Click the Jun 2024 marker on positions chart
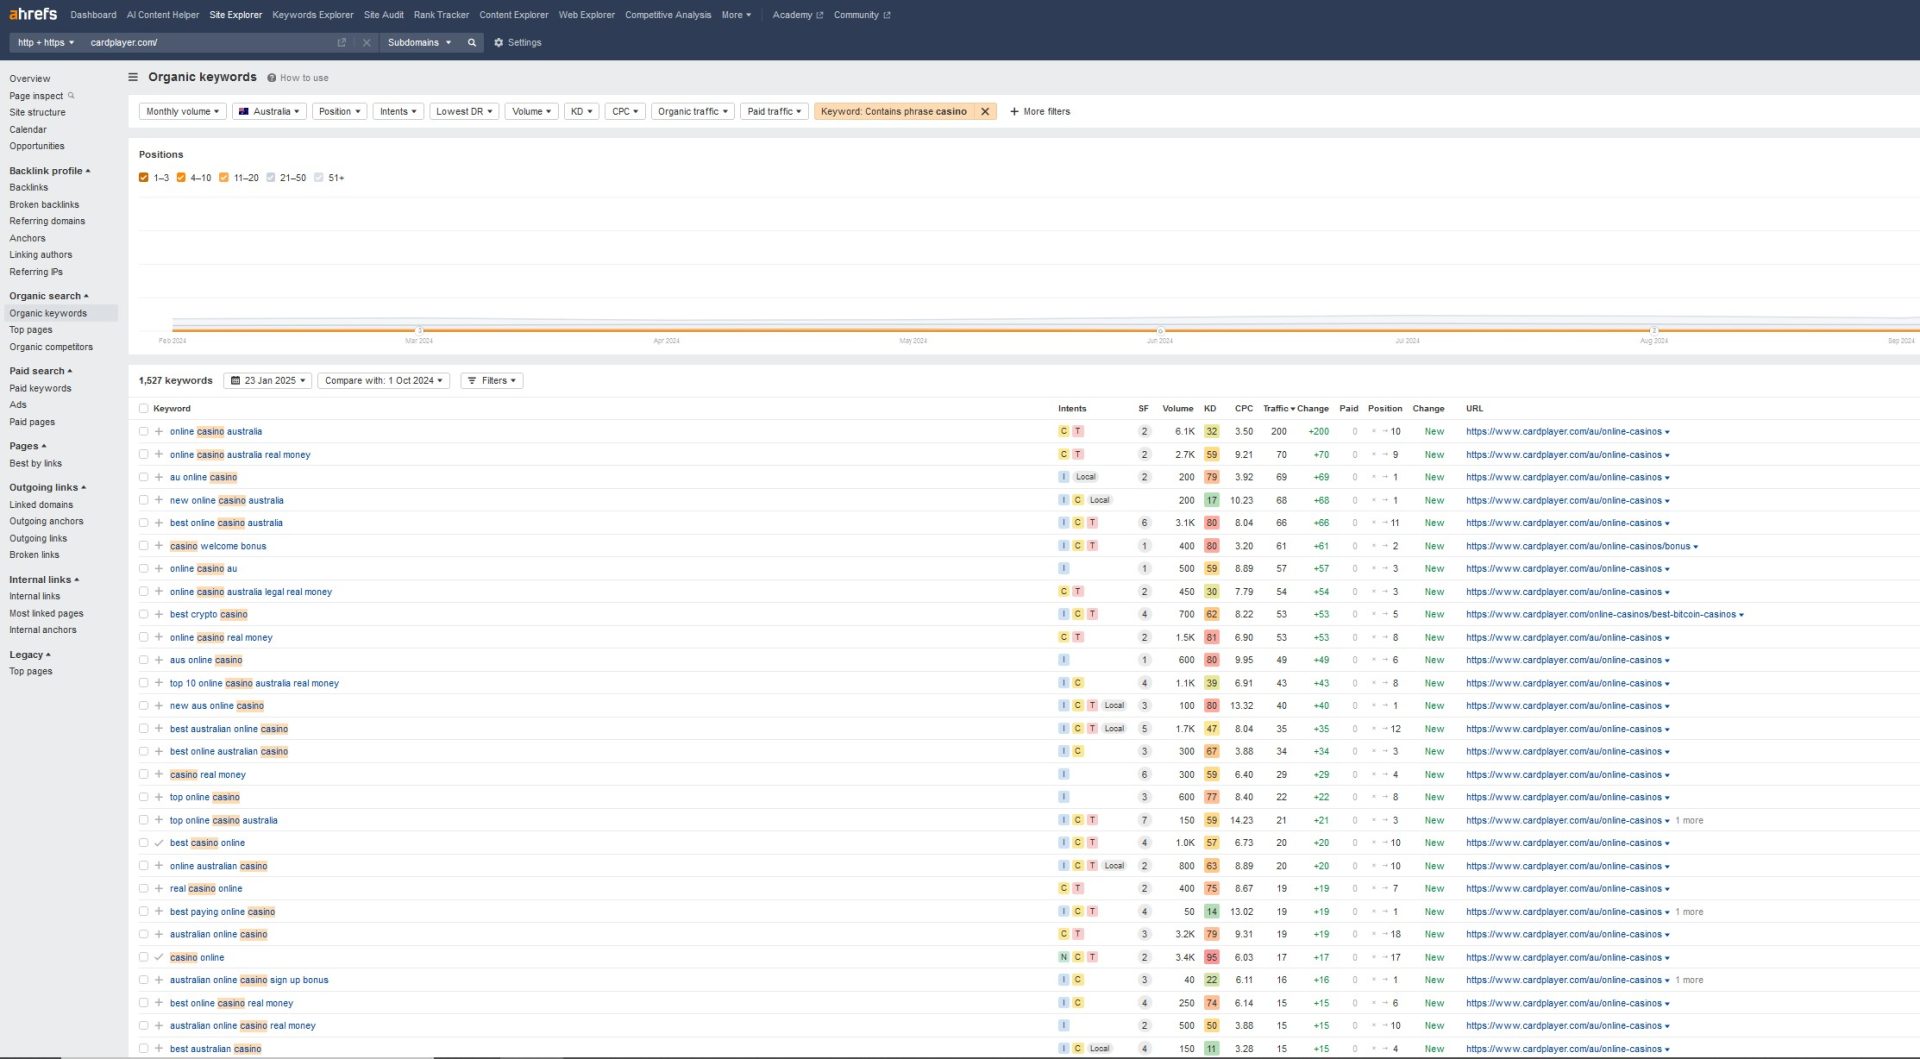1920x1059 pixels. tap(1160, 330)
